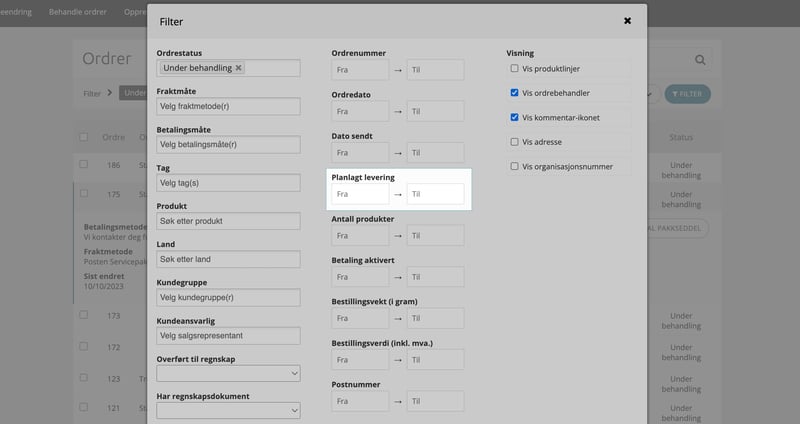Viewport: 800px width, 424px height.
Task: Expand 'Har regnskapsdokument' dropdown
Action: pos(228,410)
